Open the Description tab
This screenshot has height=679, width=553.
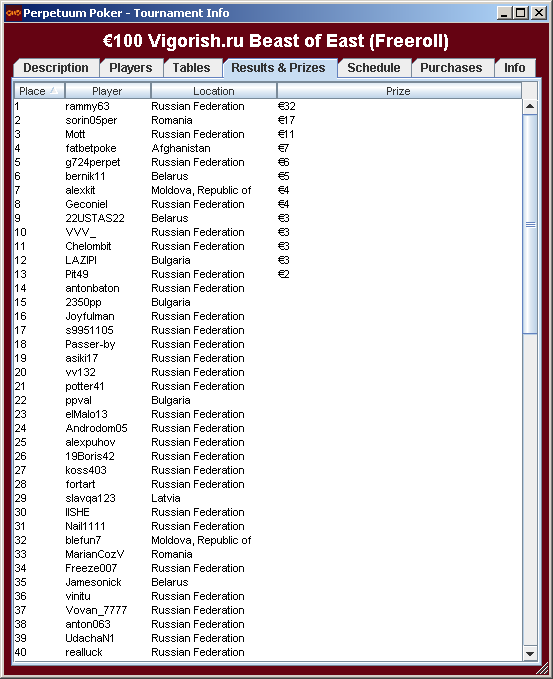pyautogui.click(x=56, y=68)
